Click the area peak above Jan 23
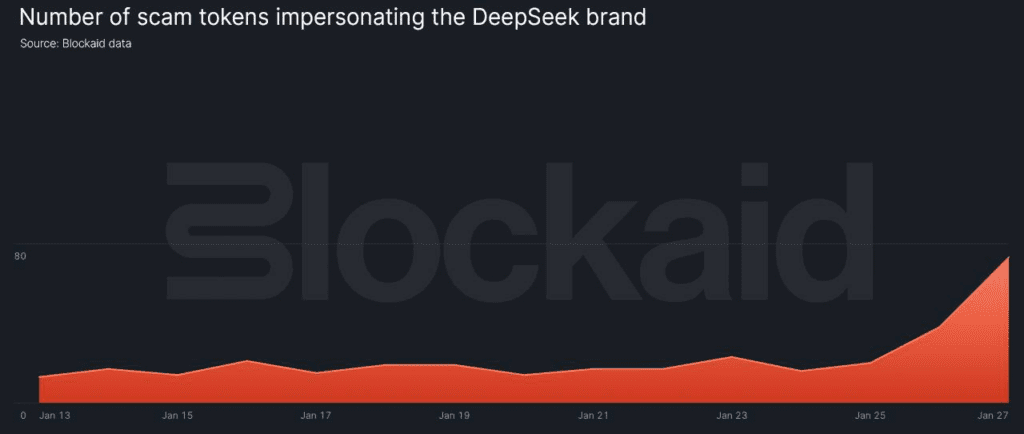The height and width of the screenshot is (434, 1024). coord(732,357)
